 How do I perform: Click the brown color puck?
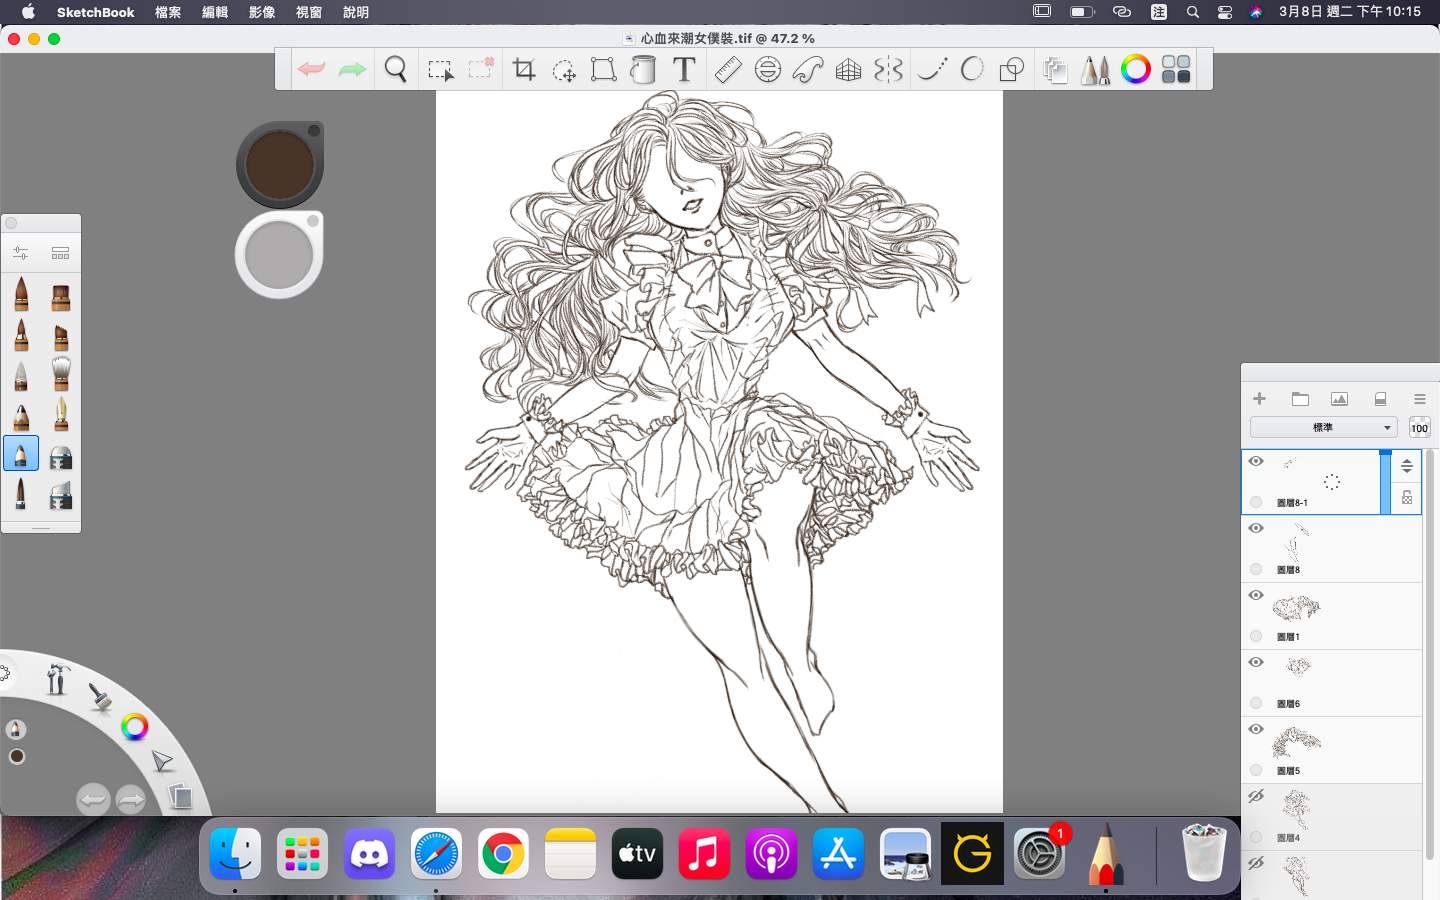coord(280,165)
